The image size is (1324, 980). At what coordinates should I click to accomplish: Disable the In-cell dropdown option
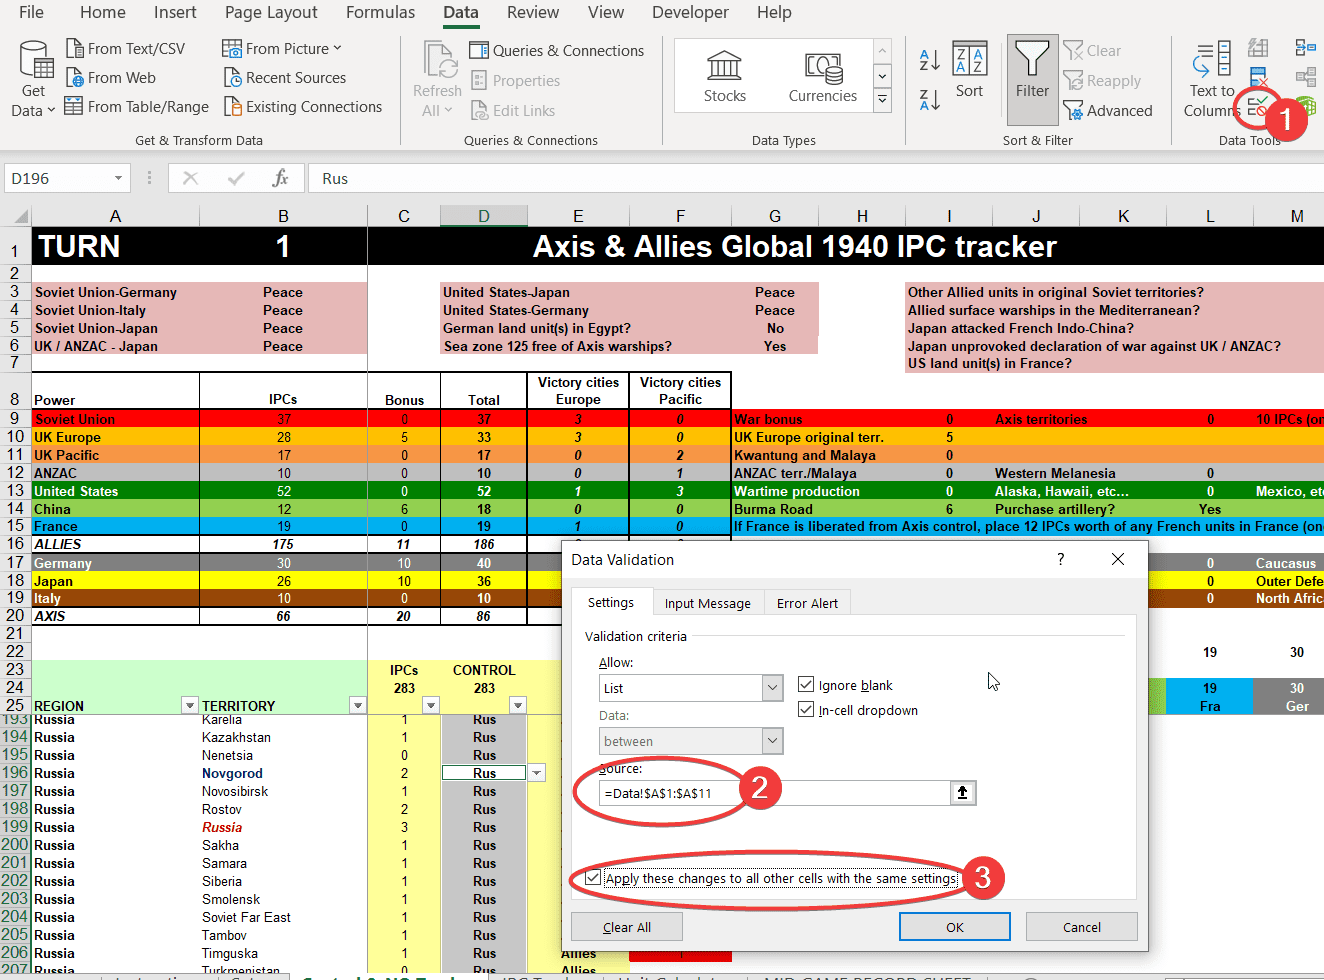pyautogui.click(x=806, y=710)
